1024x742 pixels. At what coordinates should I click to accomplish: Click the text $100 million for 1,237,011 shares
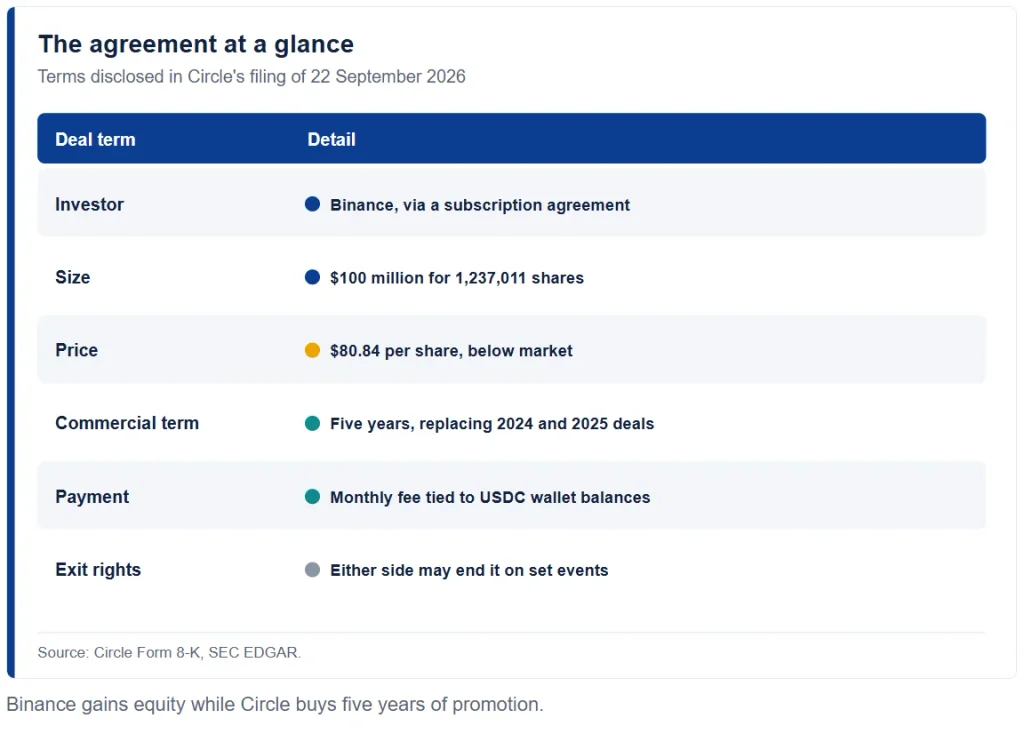tap(457, 278)
